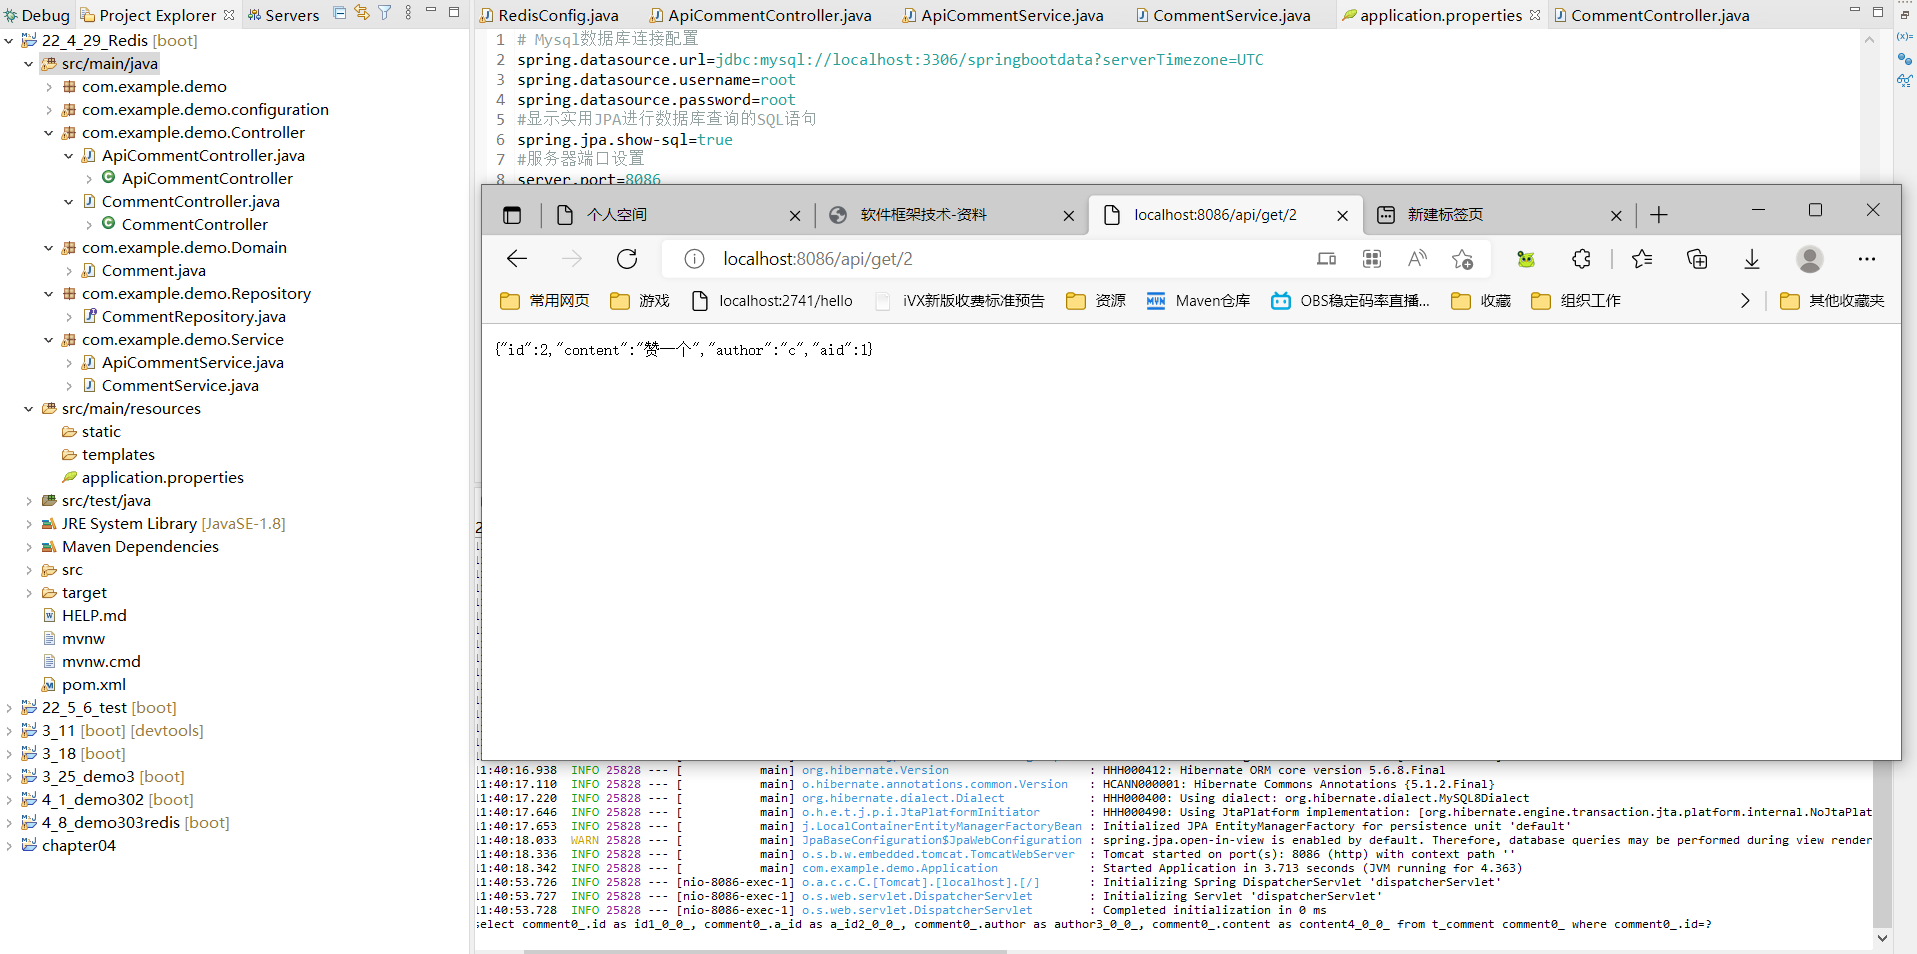1917x954 pixels.
Task: Open the 其他收藏夹 folder
Action: click(1833, 301)
